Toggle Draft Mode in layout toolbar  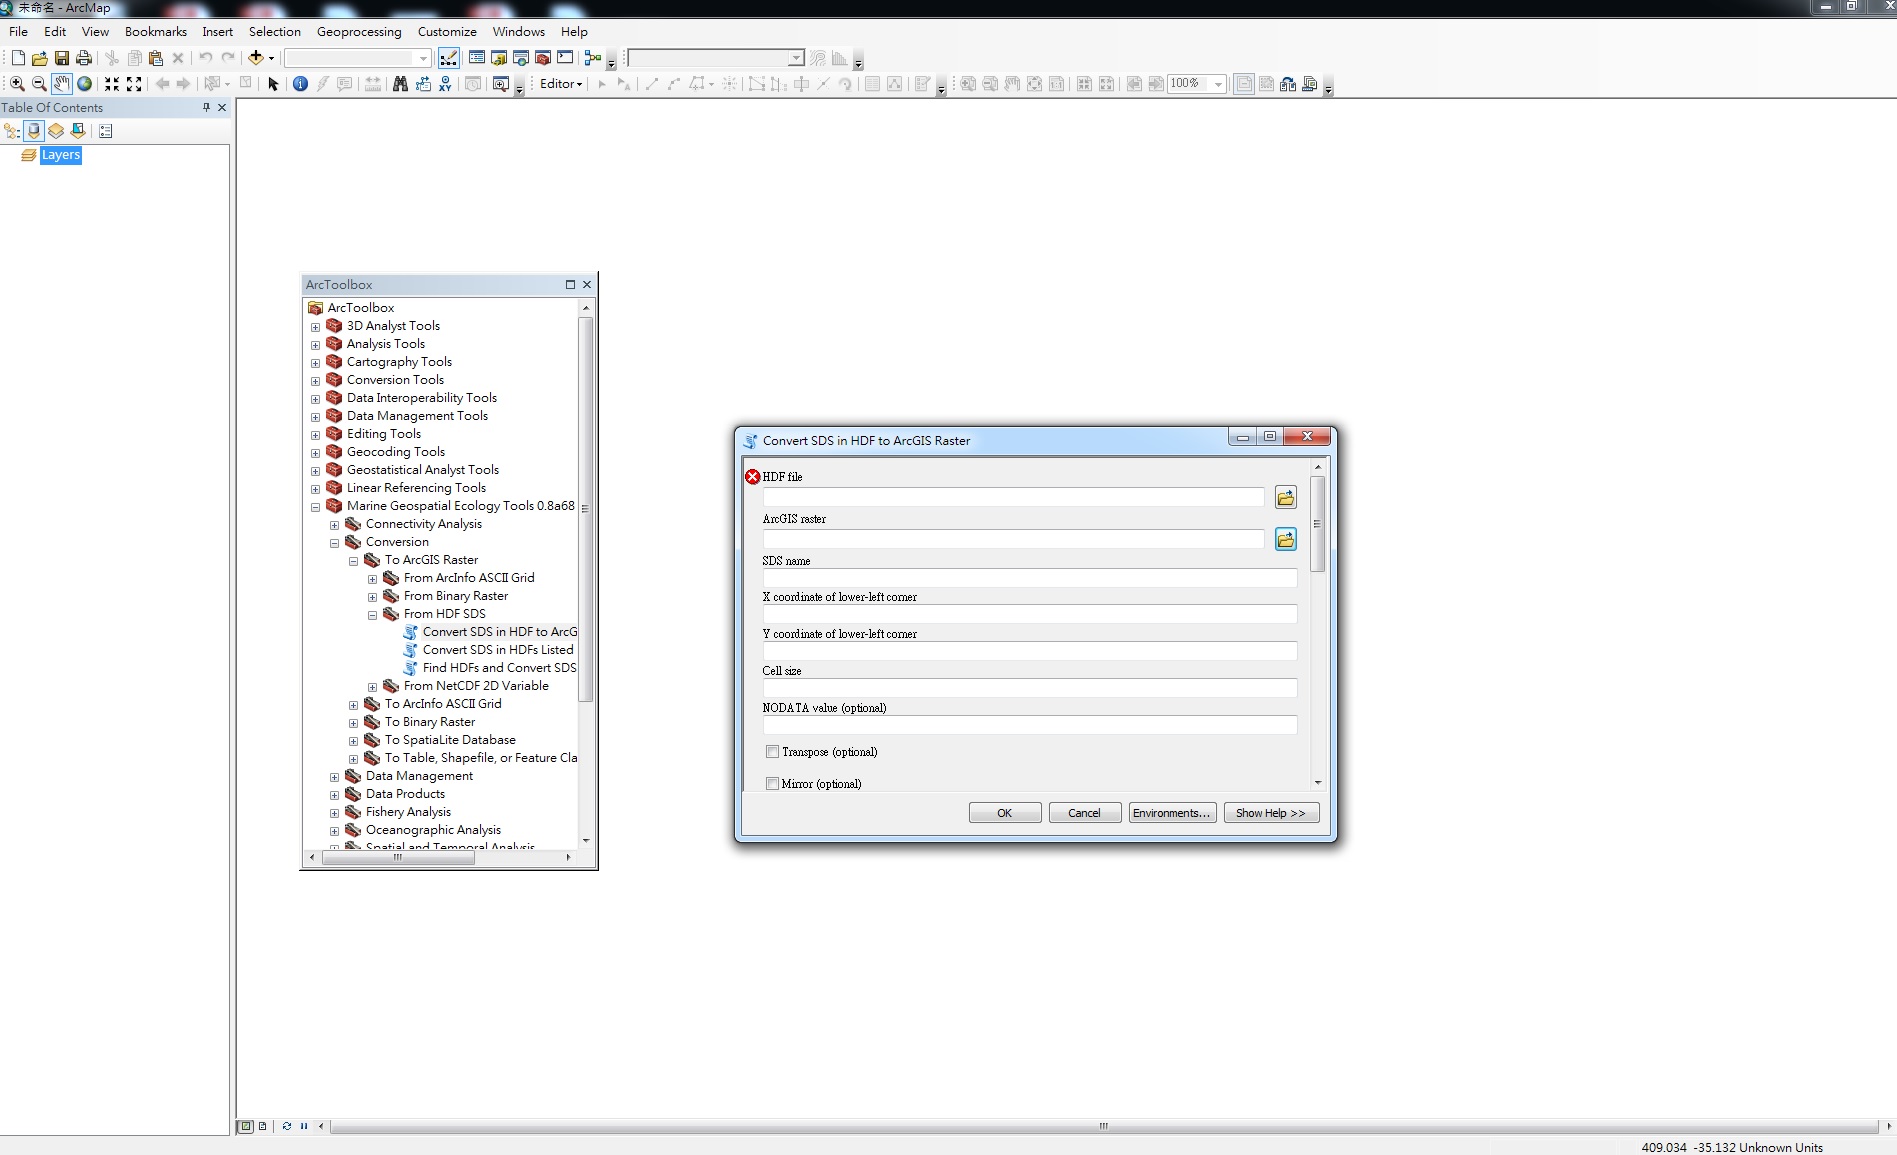1244,84
